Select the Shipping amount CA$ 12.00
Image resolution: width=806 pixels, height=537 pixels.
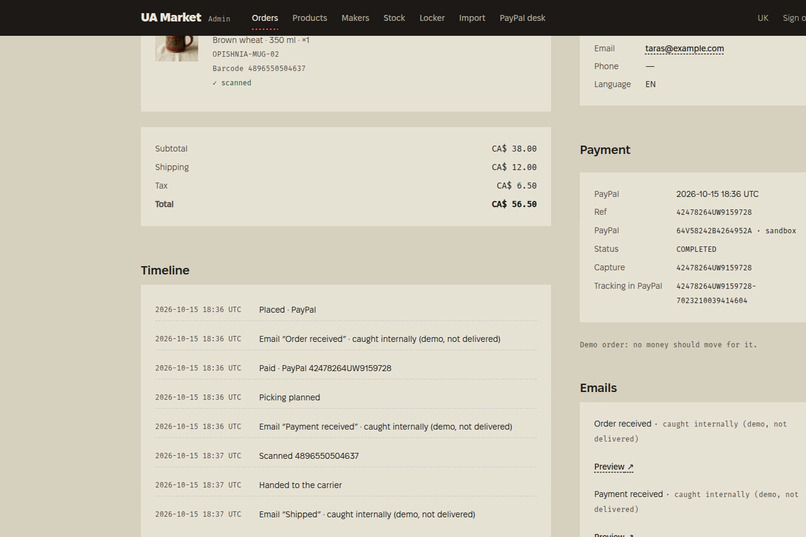[x=514, y=167]
